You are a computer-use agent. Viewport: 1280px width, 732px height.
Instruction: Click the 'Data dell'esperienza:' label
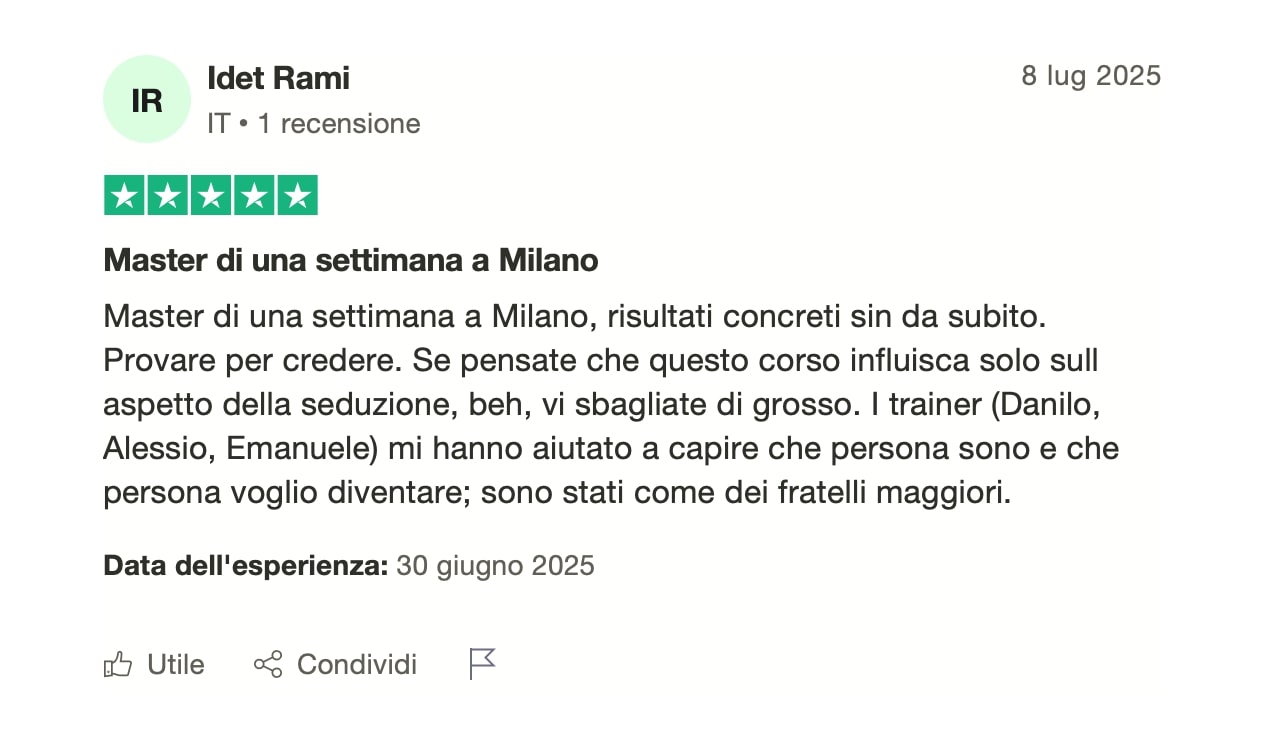(246, 566)
